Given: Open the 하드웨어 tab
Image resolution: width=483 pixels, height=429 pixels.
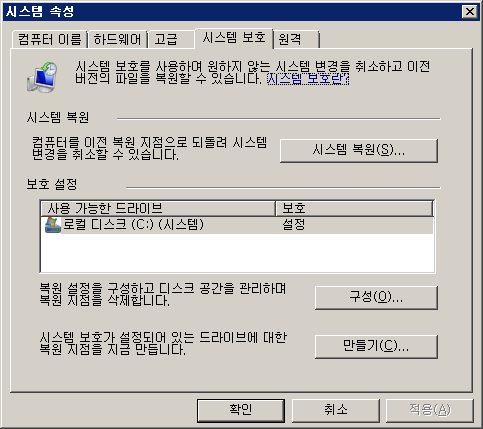Looking at the screenshot, I should point(117,40).
